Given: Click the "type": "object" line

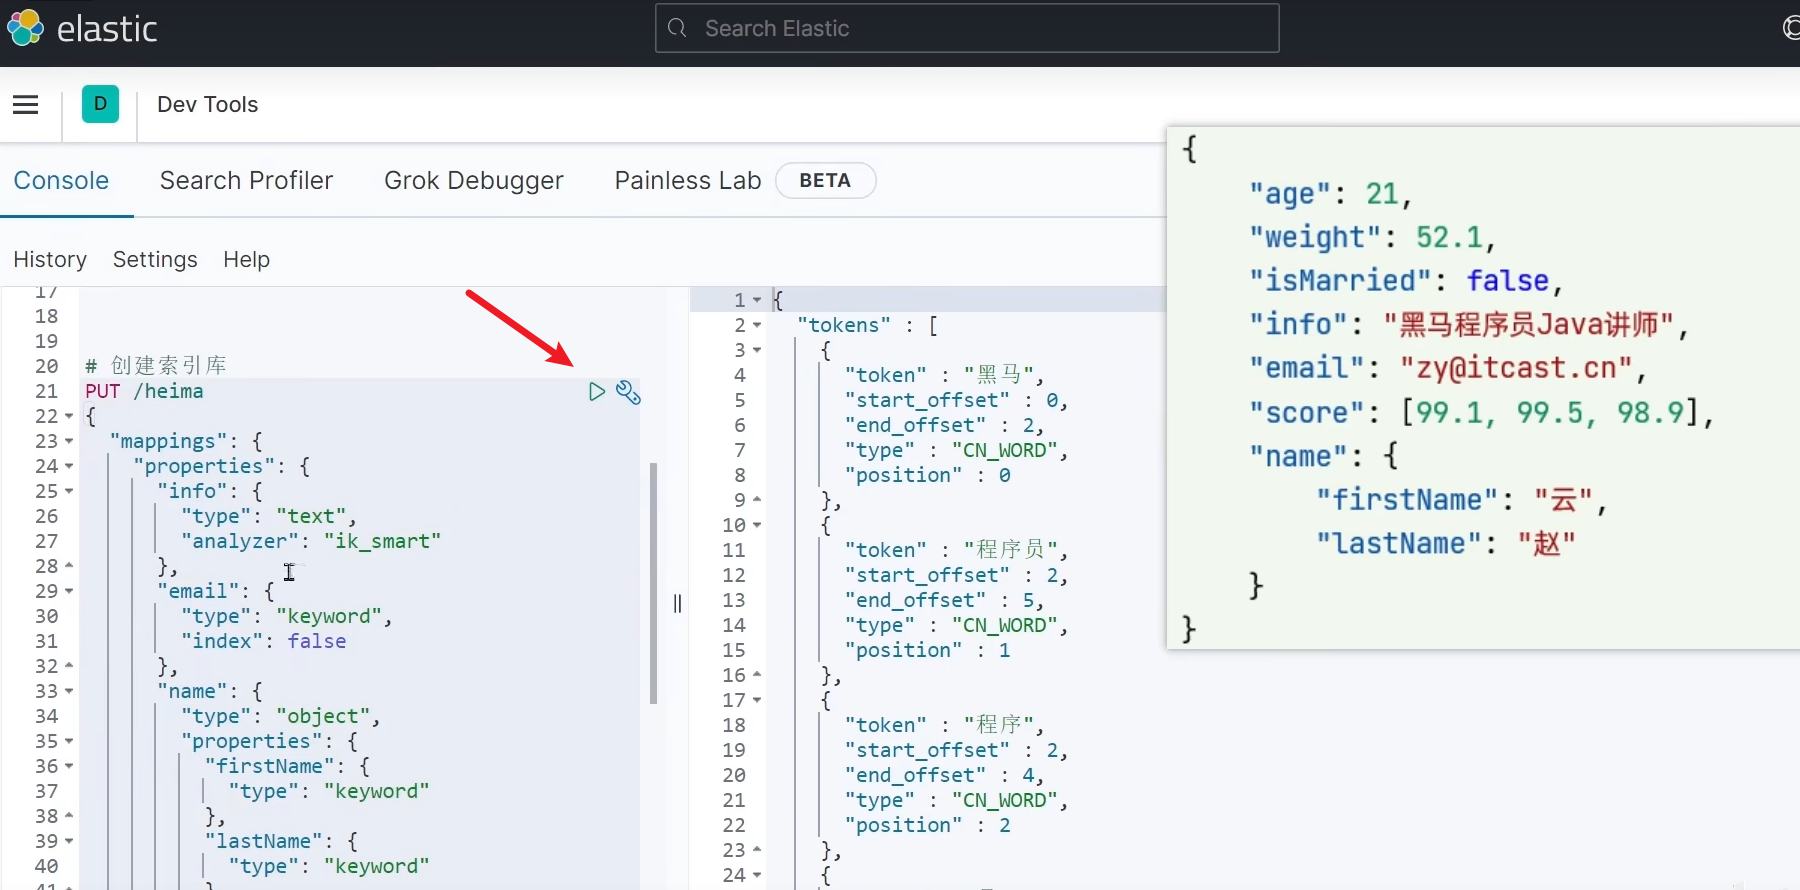Looking at the screenshot, I should click(281, 716).
